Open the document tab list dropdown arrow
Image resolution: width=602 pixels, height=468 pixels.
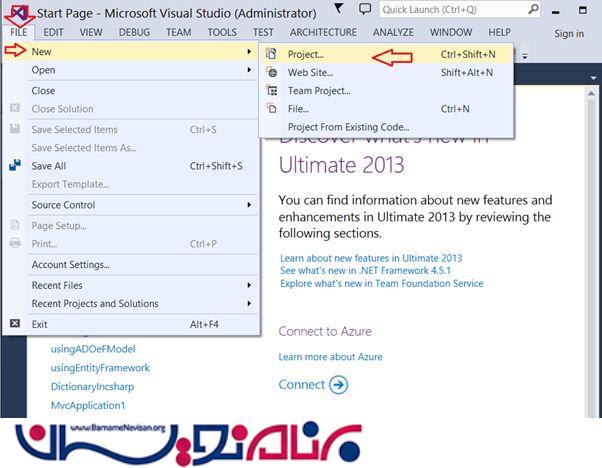(x=594, y=78)
